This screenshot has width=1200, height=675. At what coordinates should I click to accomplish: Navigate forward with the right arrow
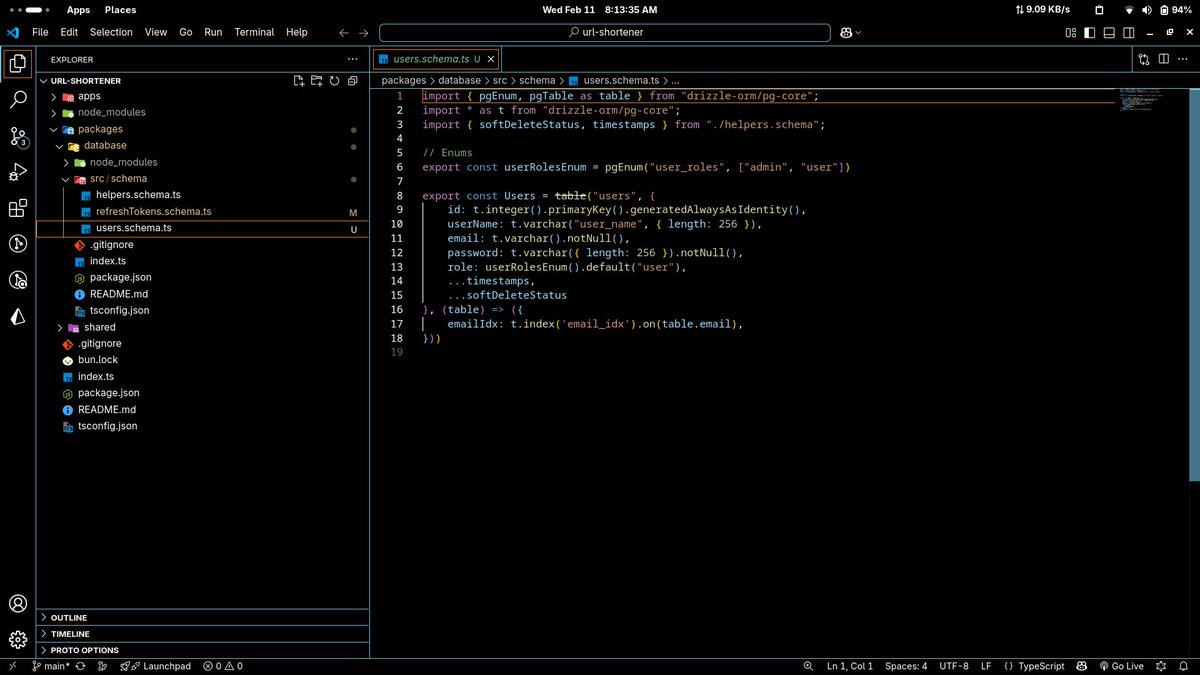click(364, 32)
